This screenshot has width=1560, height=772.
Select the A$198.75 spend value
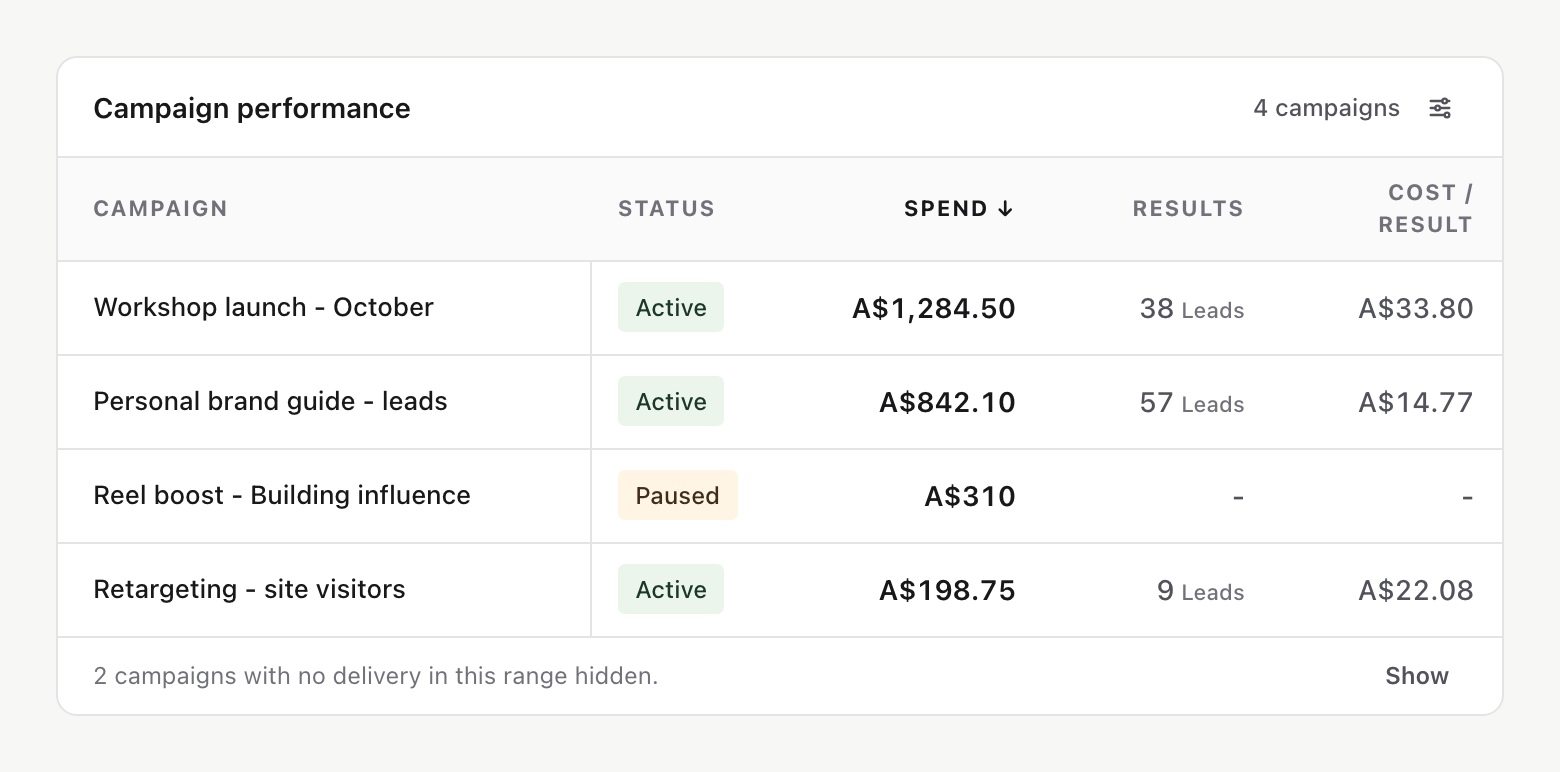(x=947, y=590)
